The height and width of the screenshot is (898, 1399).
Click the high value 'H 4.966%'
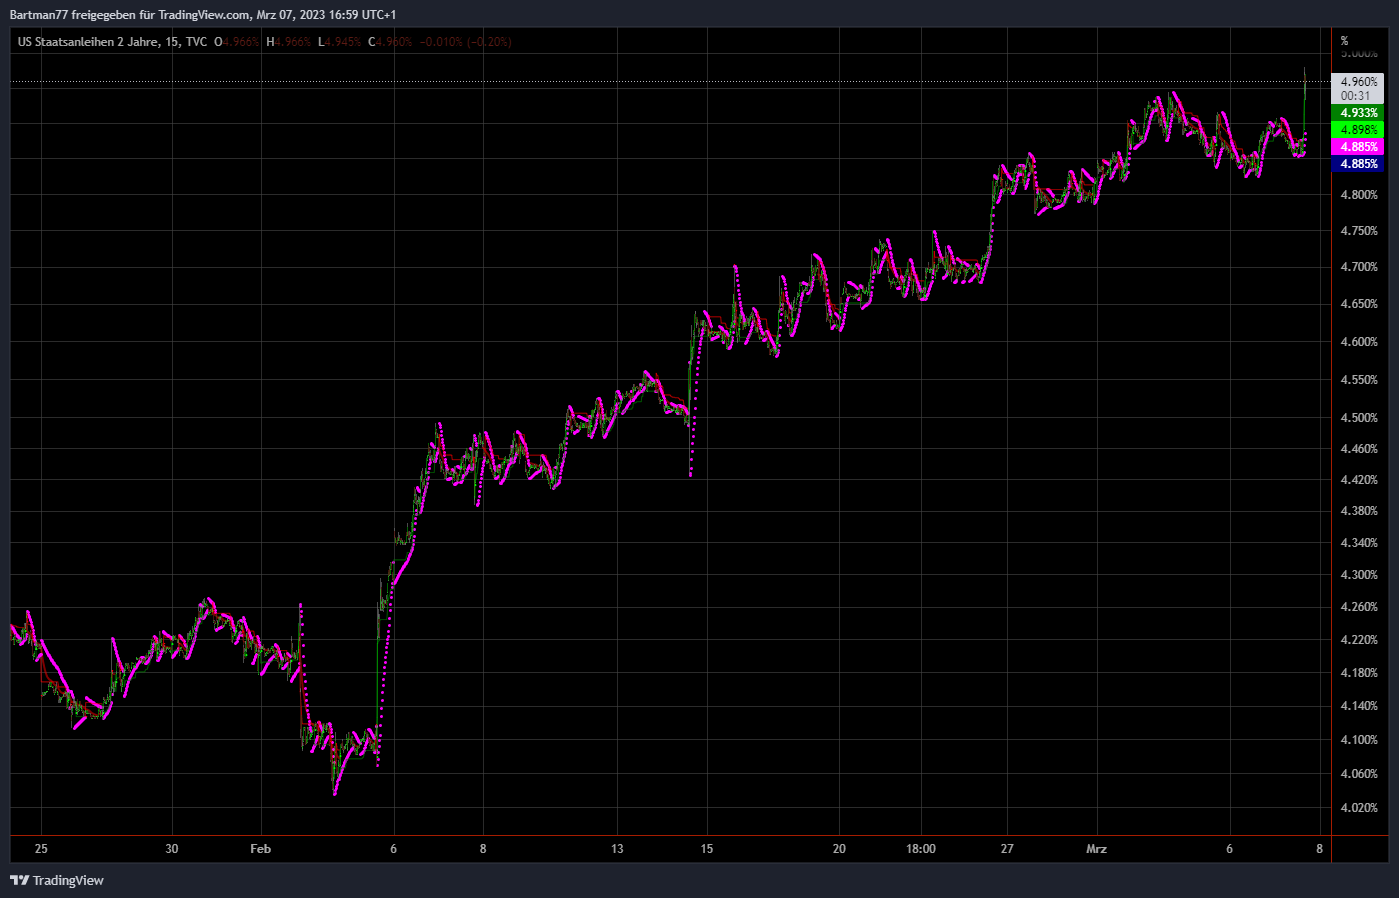(x=289, y=42)
